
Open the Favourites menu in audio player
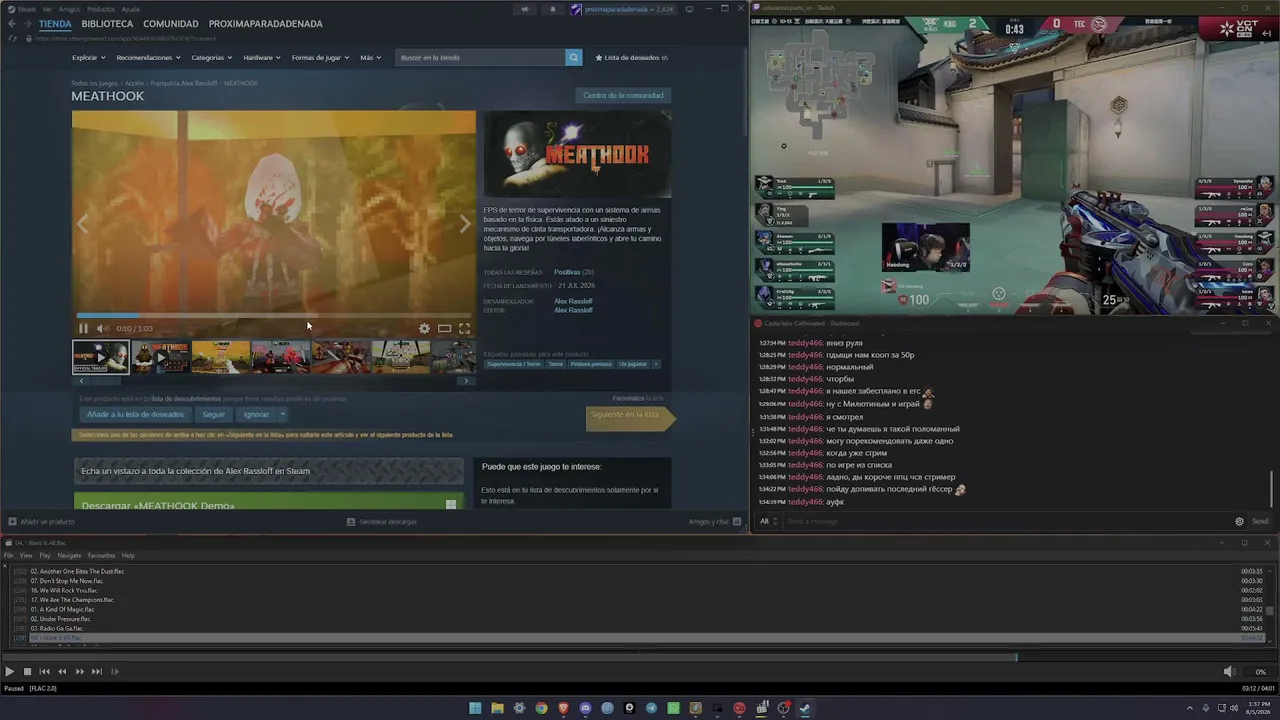point(101,555)
